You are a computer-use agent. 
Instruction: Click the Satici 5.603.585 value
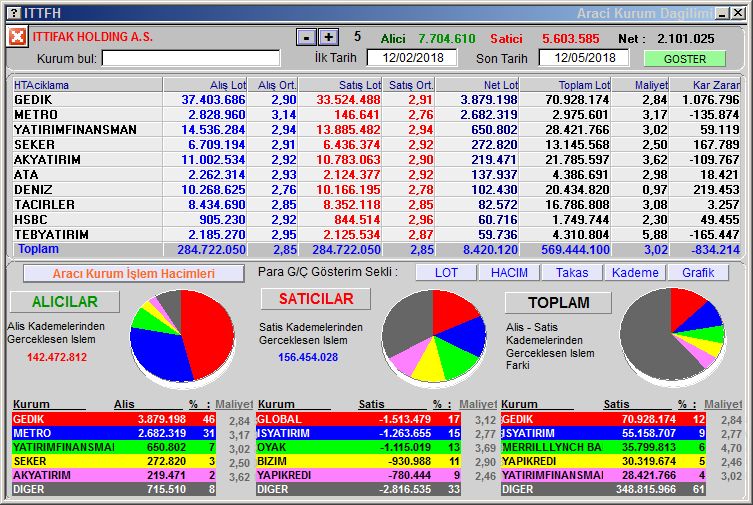coord(571,38)
